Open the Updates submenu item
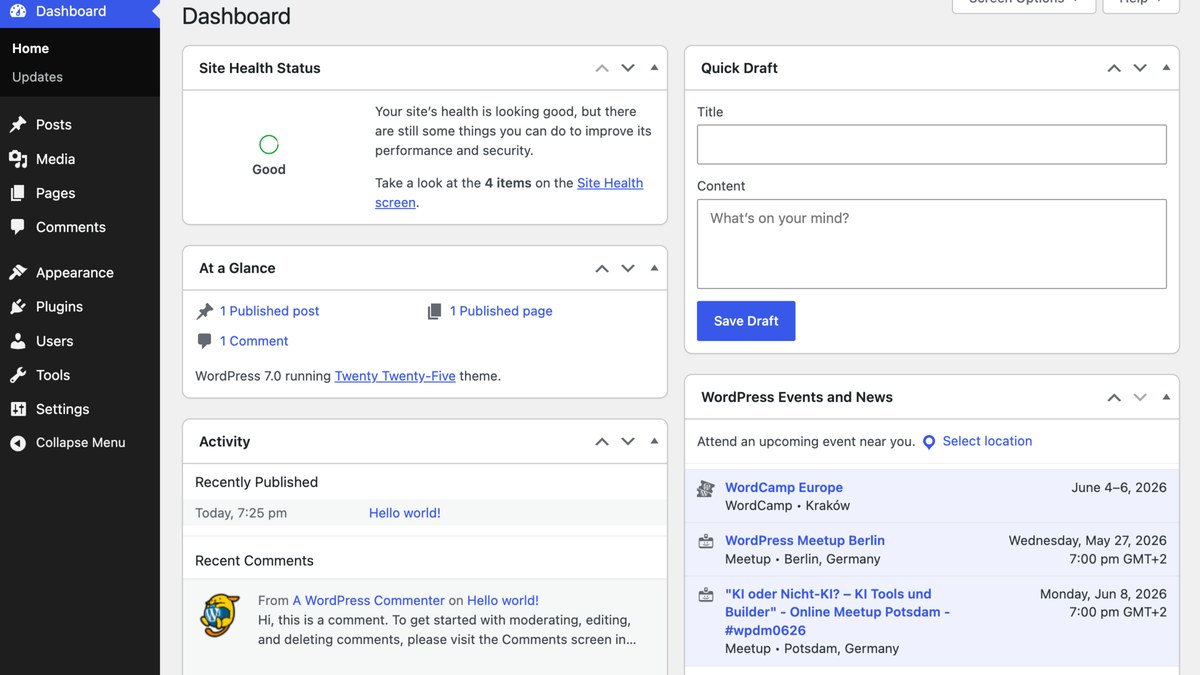The height and width of the screenshot is (675, 1200). 37,77
